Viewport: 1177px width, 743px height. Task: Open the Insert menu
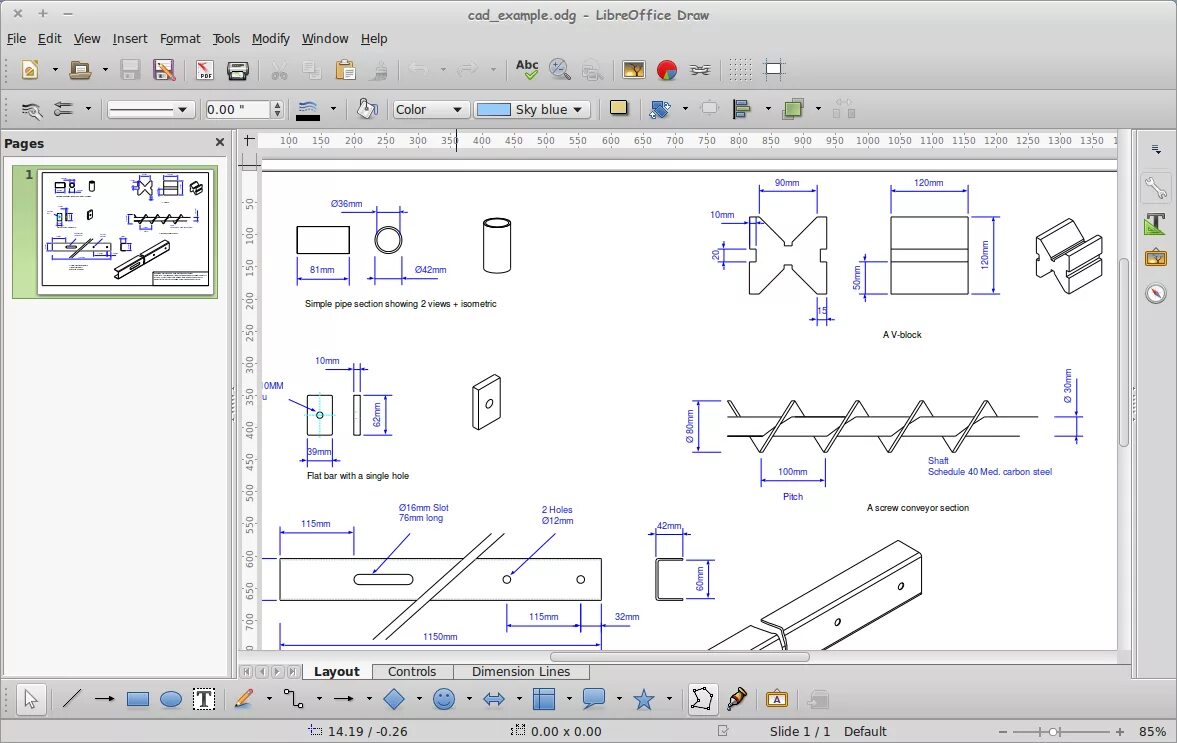pyautogui.click(x=130, y=38)
